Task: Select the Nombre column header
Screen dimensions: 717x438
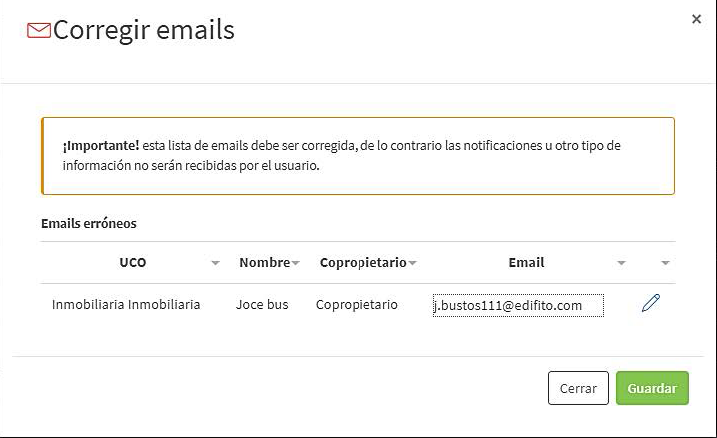Action: pos(265,262)
